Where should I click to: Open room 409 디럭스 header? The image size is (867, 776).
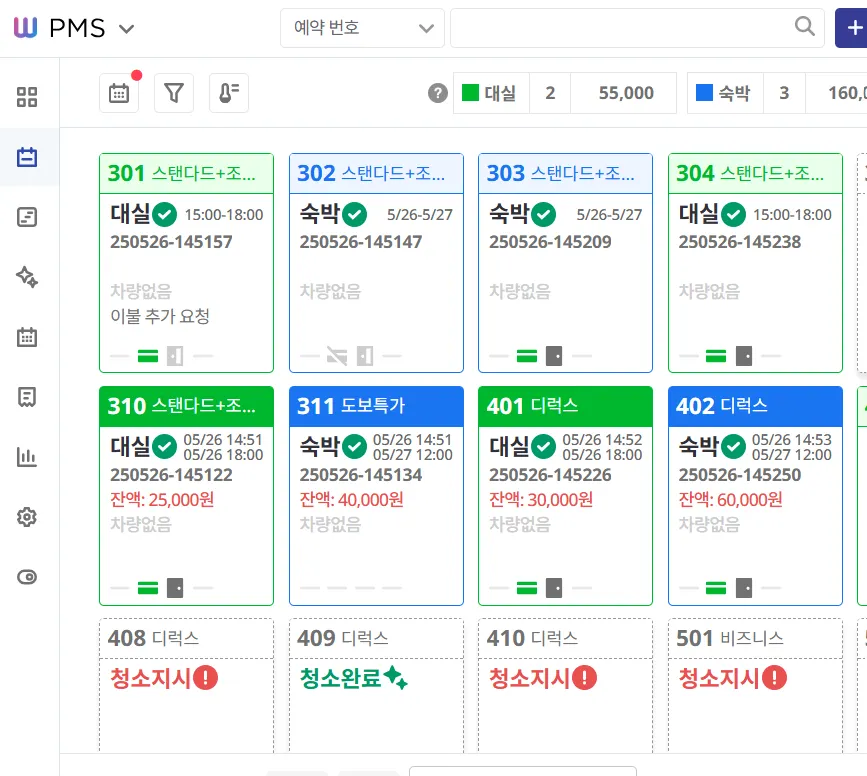pos(376,638)
